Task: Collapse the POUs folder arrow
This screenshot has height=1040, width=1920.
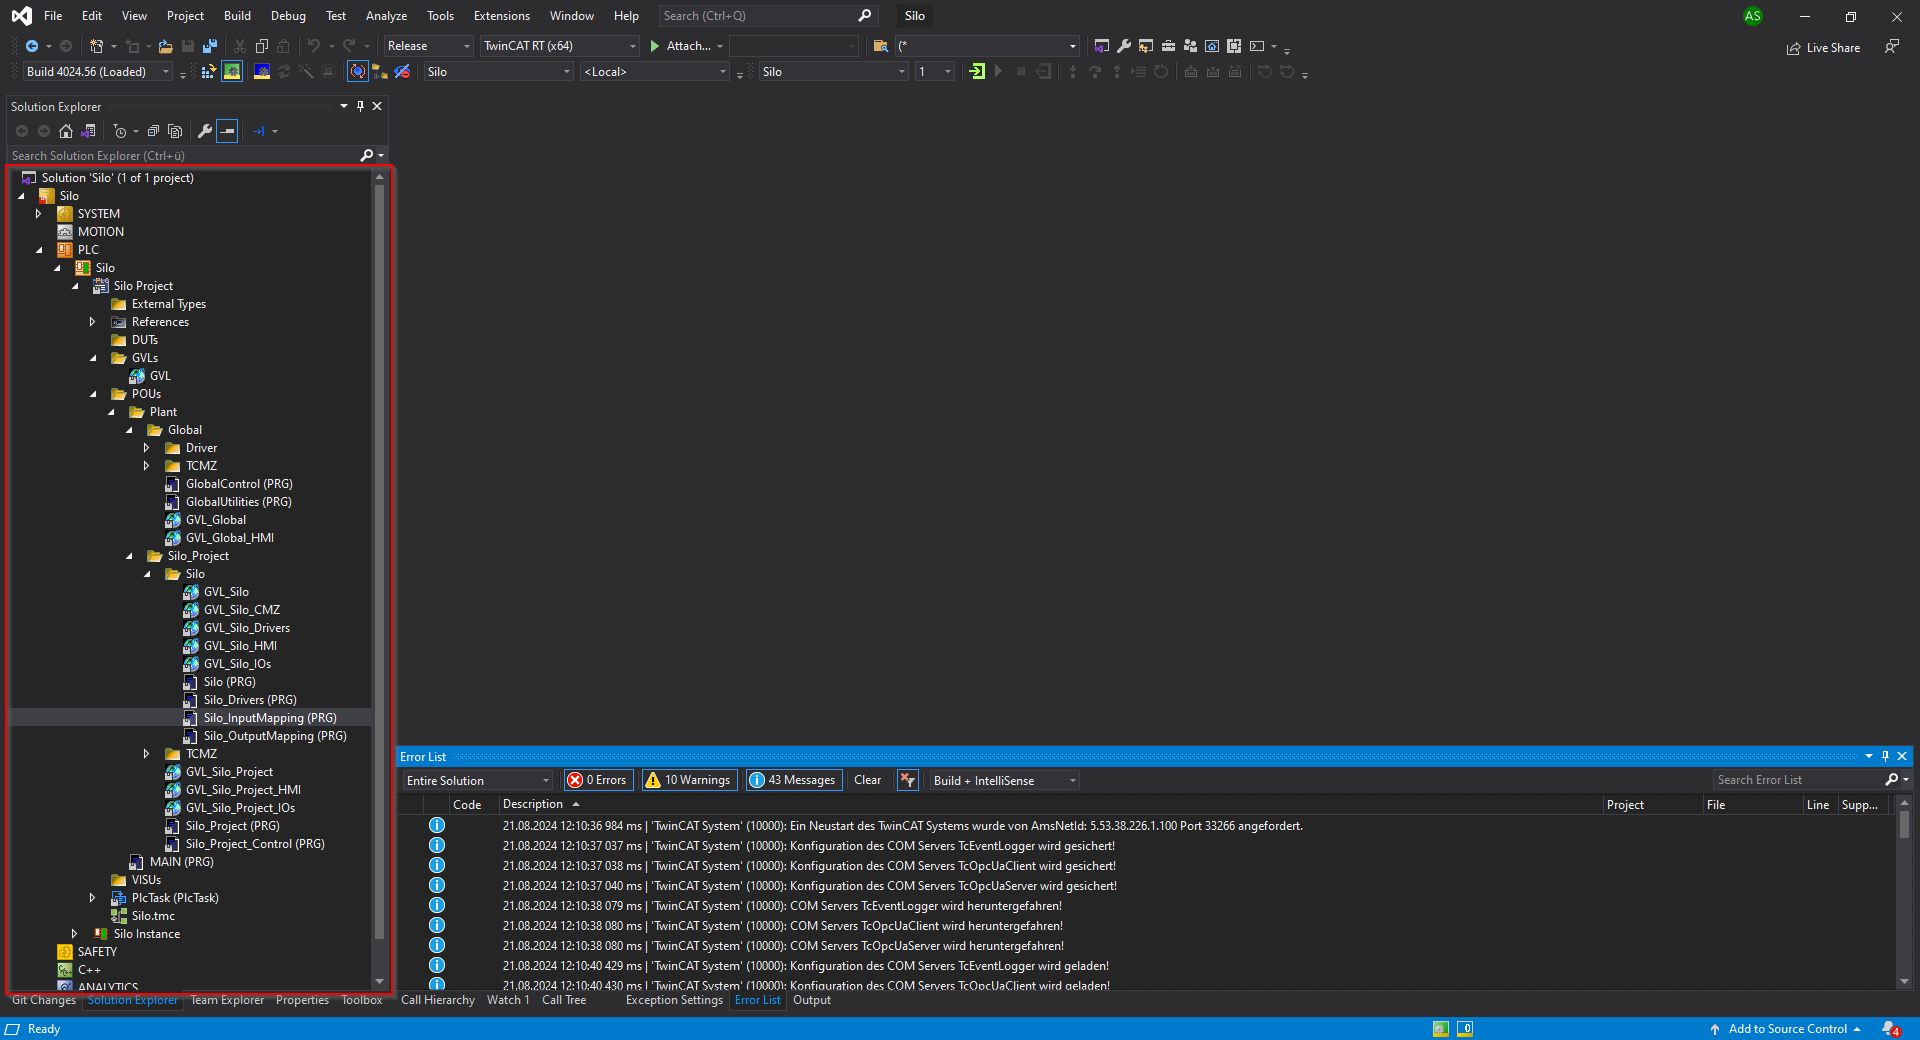Action: click(93, 394)
